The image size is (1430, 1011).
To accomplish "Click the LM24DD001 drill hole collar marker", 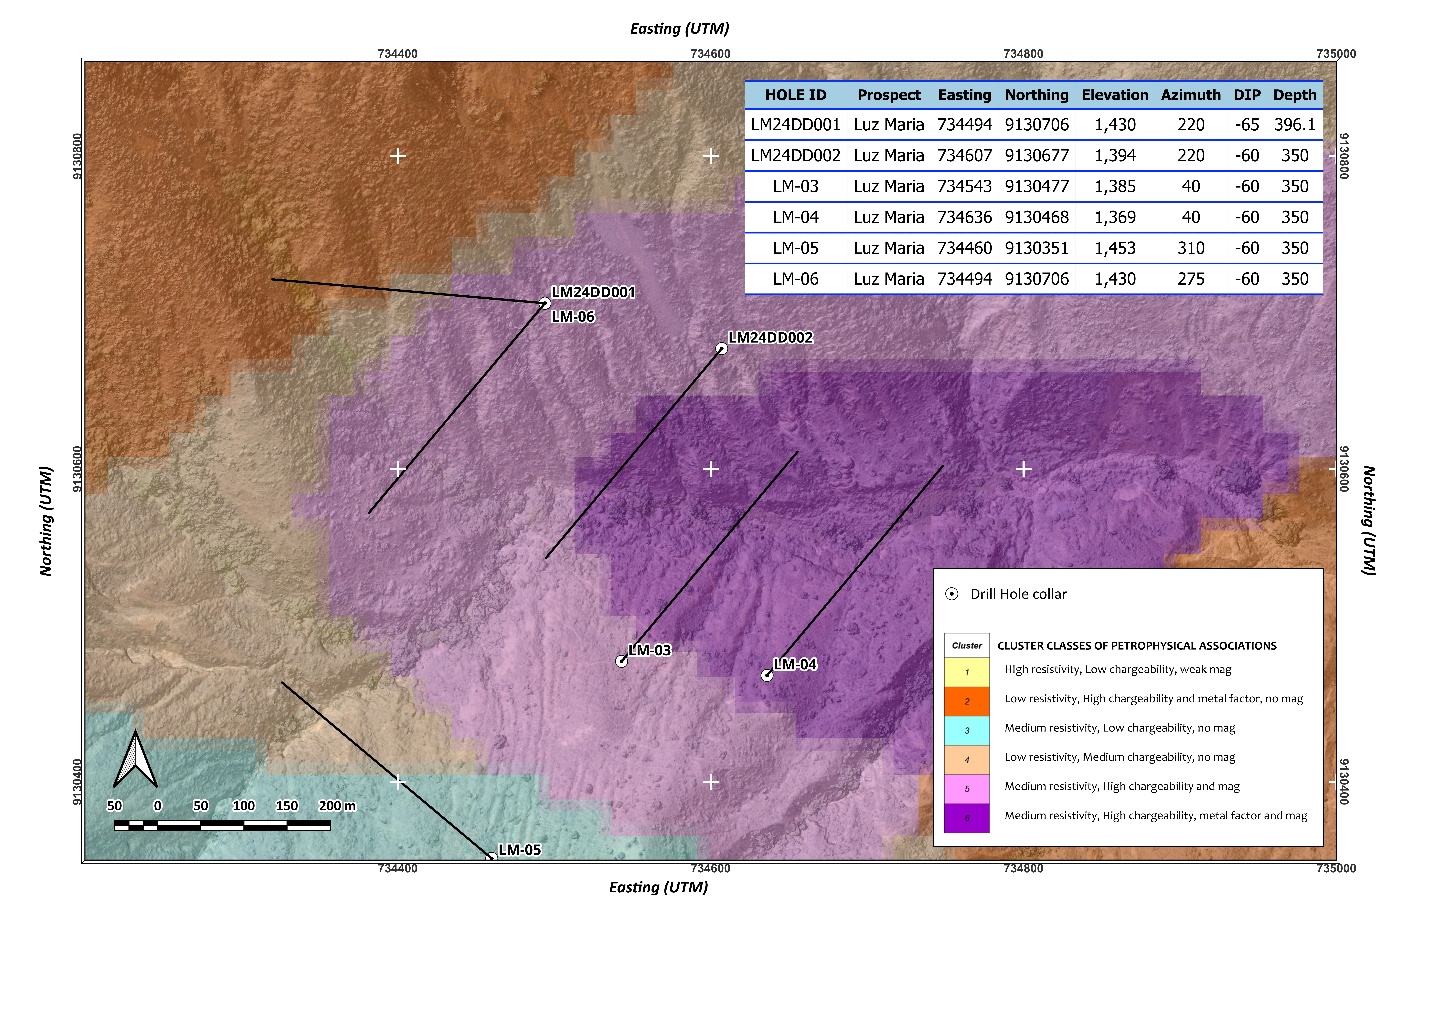I will click(x=545, y=303).
